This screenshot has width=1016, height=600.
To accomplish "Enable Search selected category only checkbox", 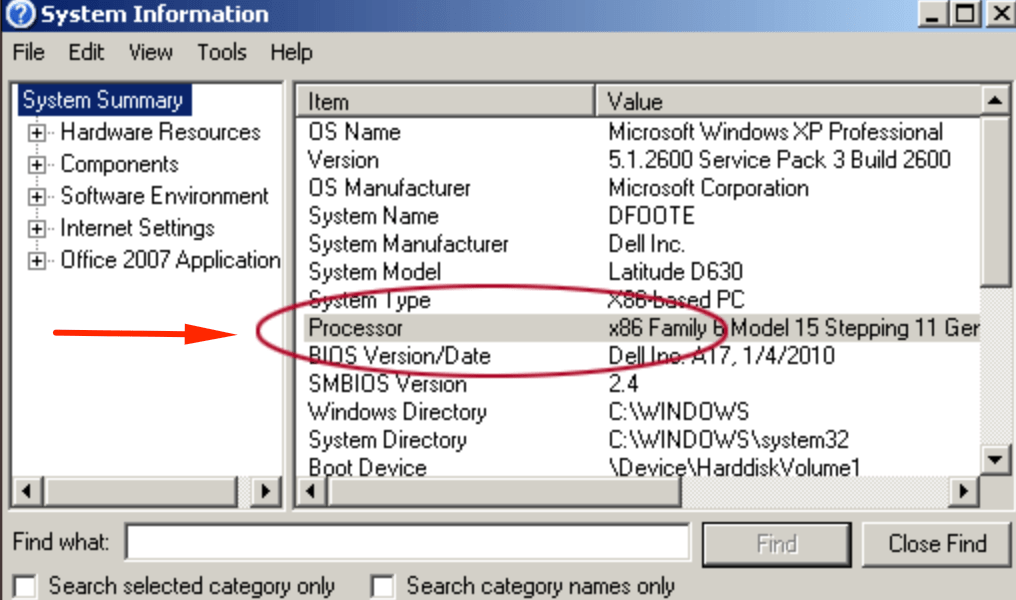I will 25,586.
